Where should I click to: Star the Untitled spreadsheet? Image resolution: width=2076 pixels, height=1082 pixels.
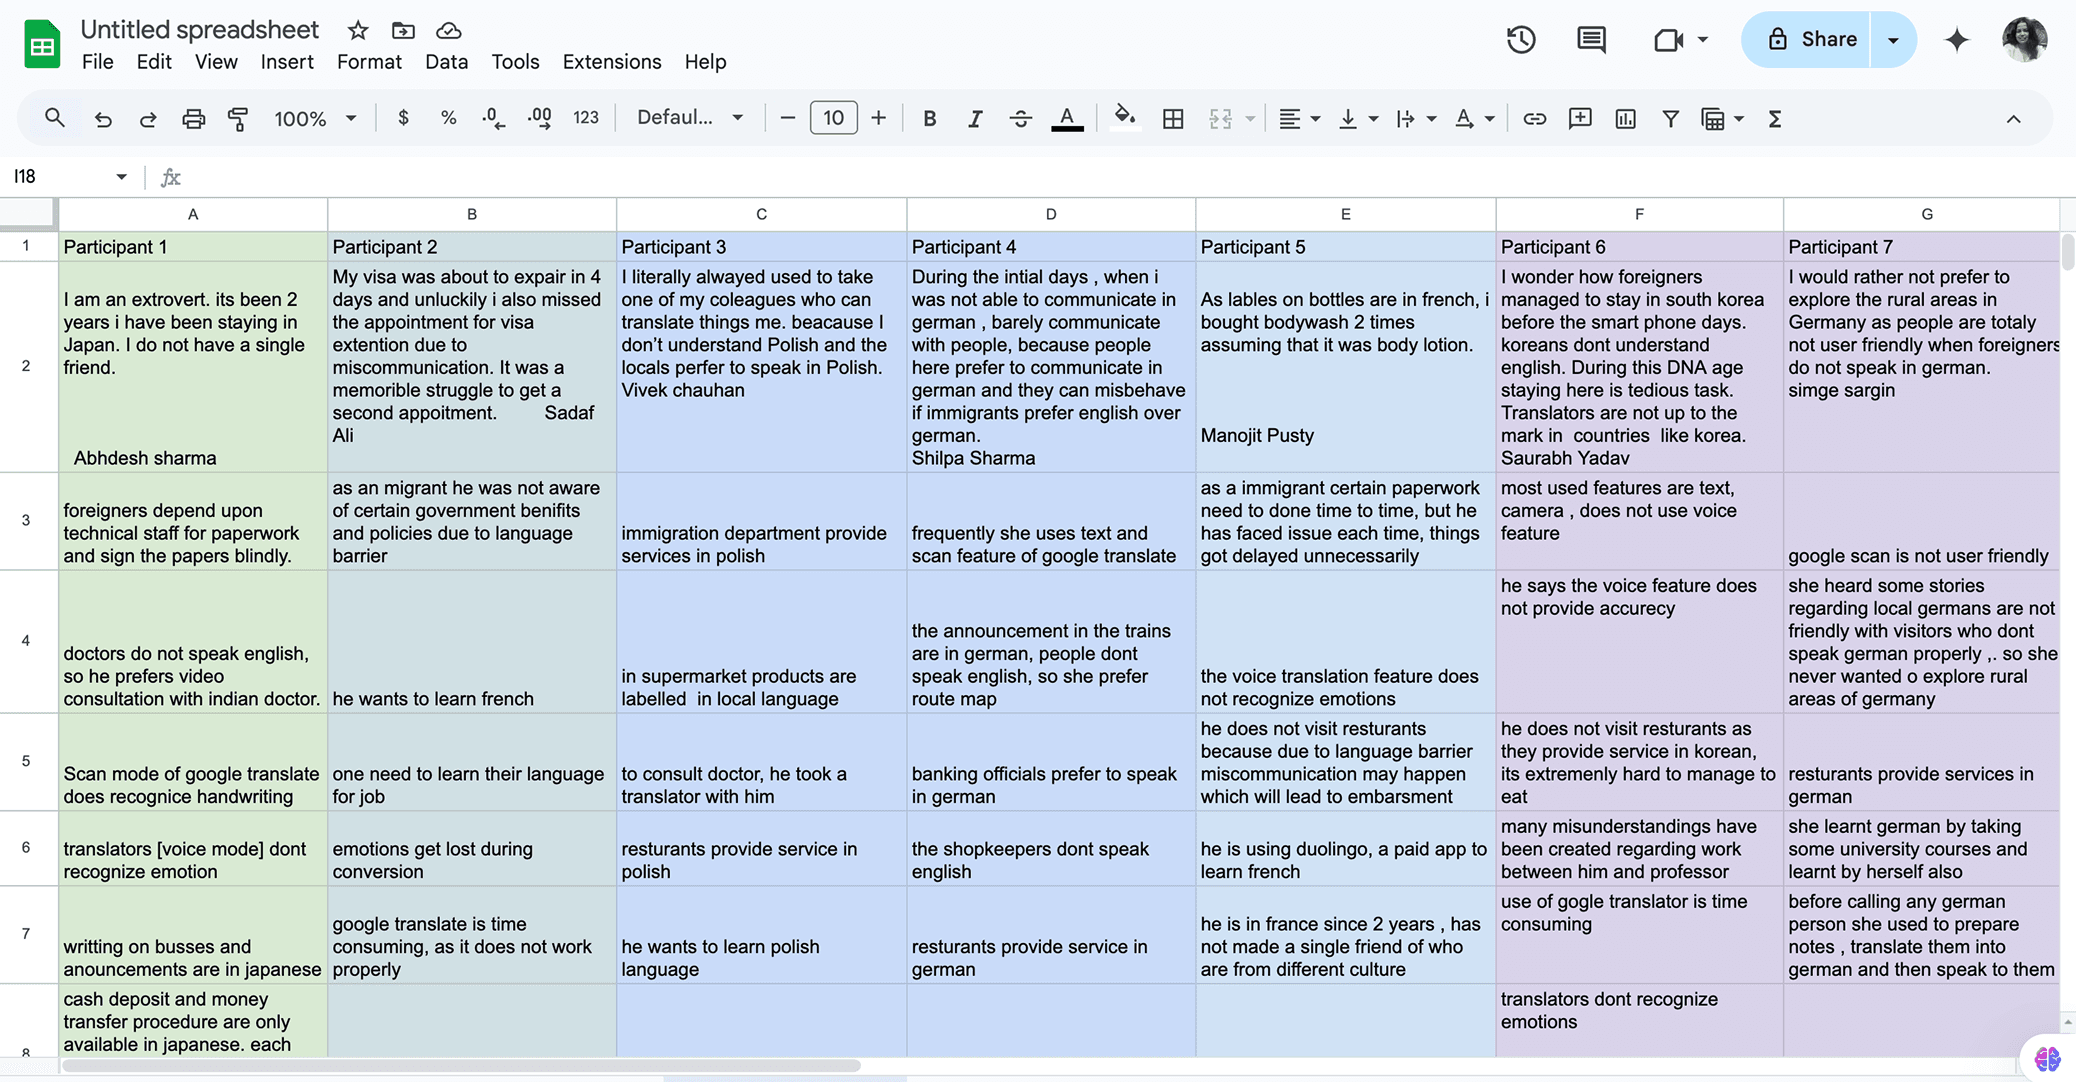(x=358, y=30)
